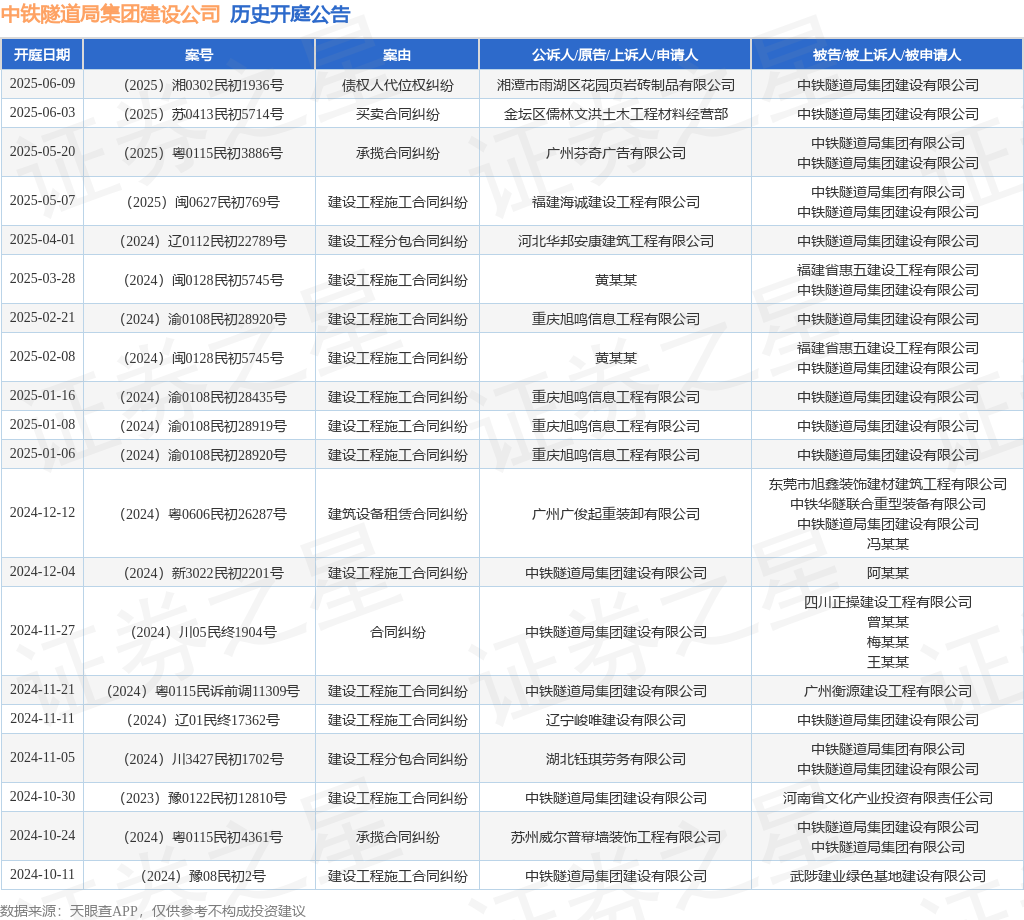Screen dimensions: 1024x920
Task: Select case number (2023)豫0122民初12810号
Action: (x=202, y=799)
